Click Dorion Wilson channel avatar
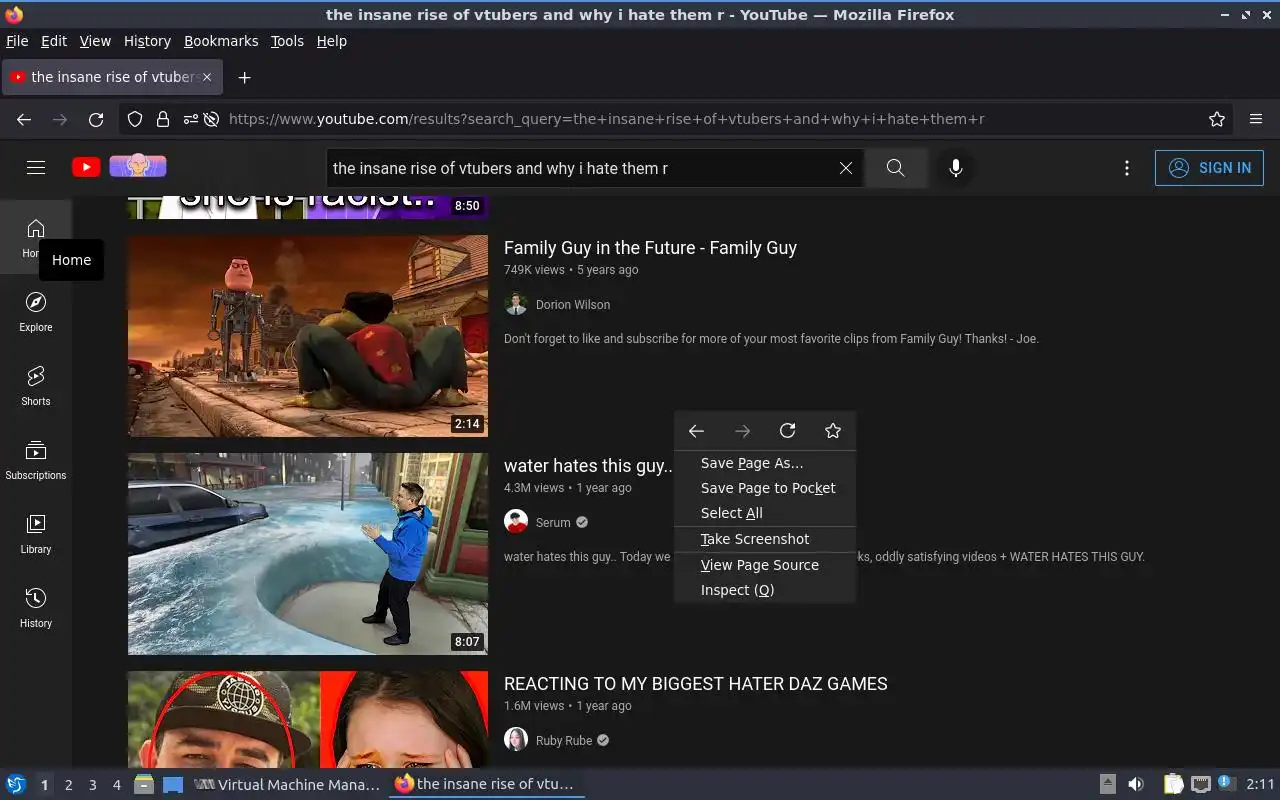The width and height of the screenshot is (1280, 800). [x=516, y=304]
